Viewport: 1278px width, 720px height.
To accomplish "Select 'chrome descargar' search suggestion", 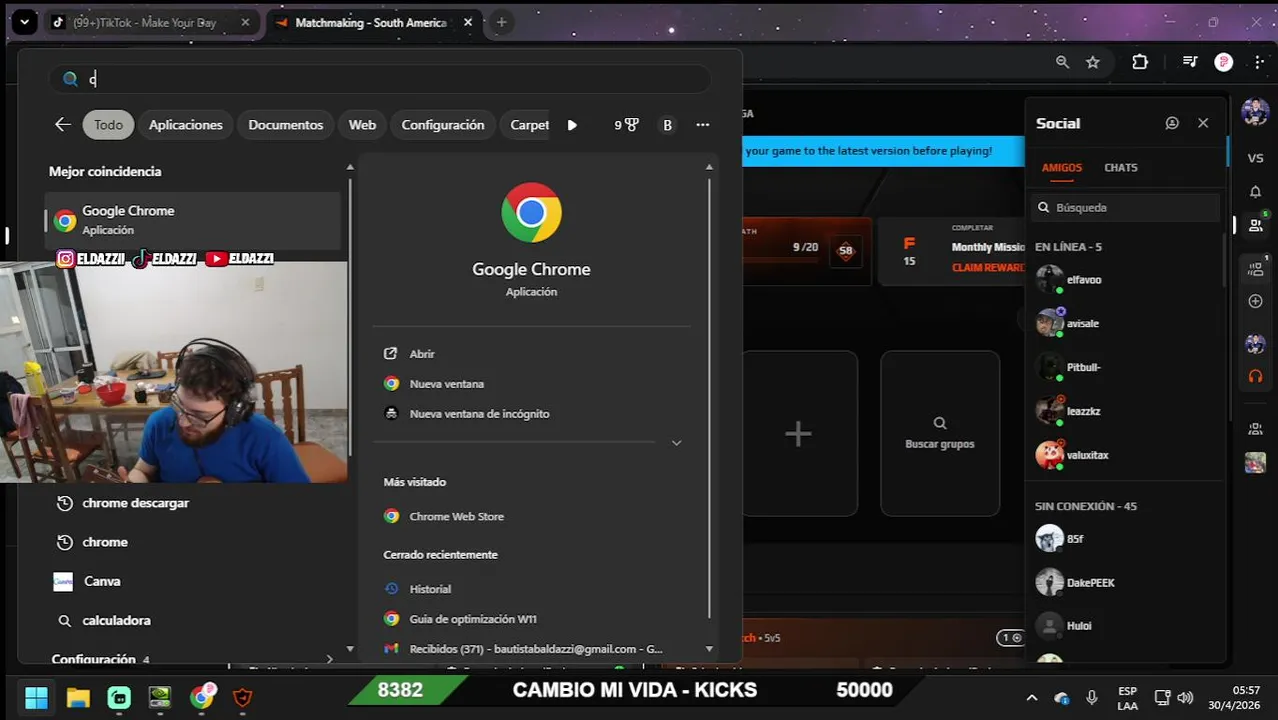I will [135, 503].
